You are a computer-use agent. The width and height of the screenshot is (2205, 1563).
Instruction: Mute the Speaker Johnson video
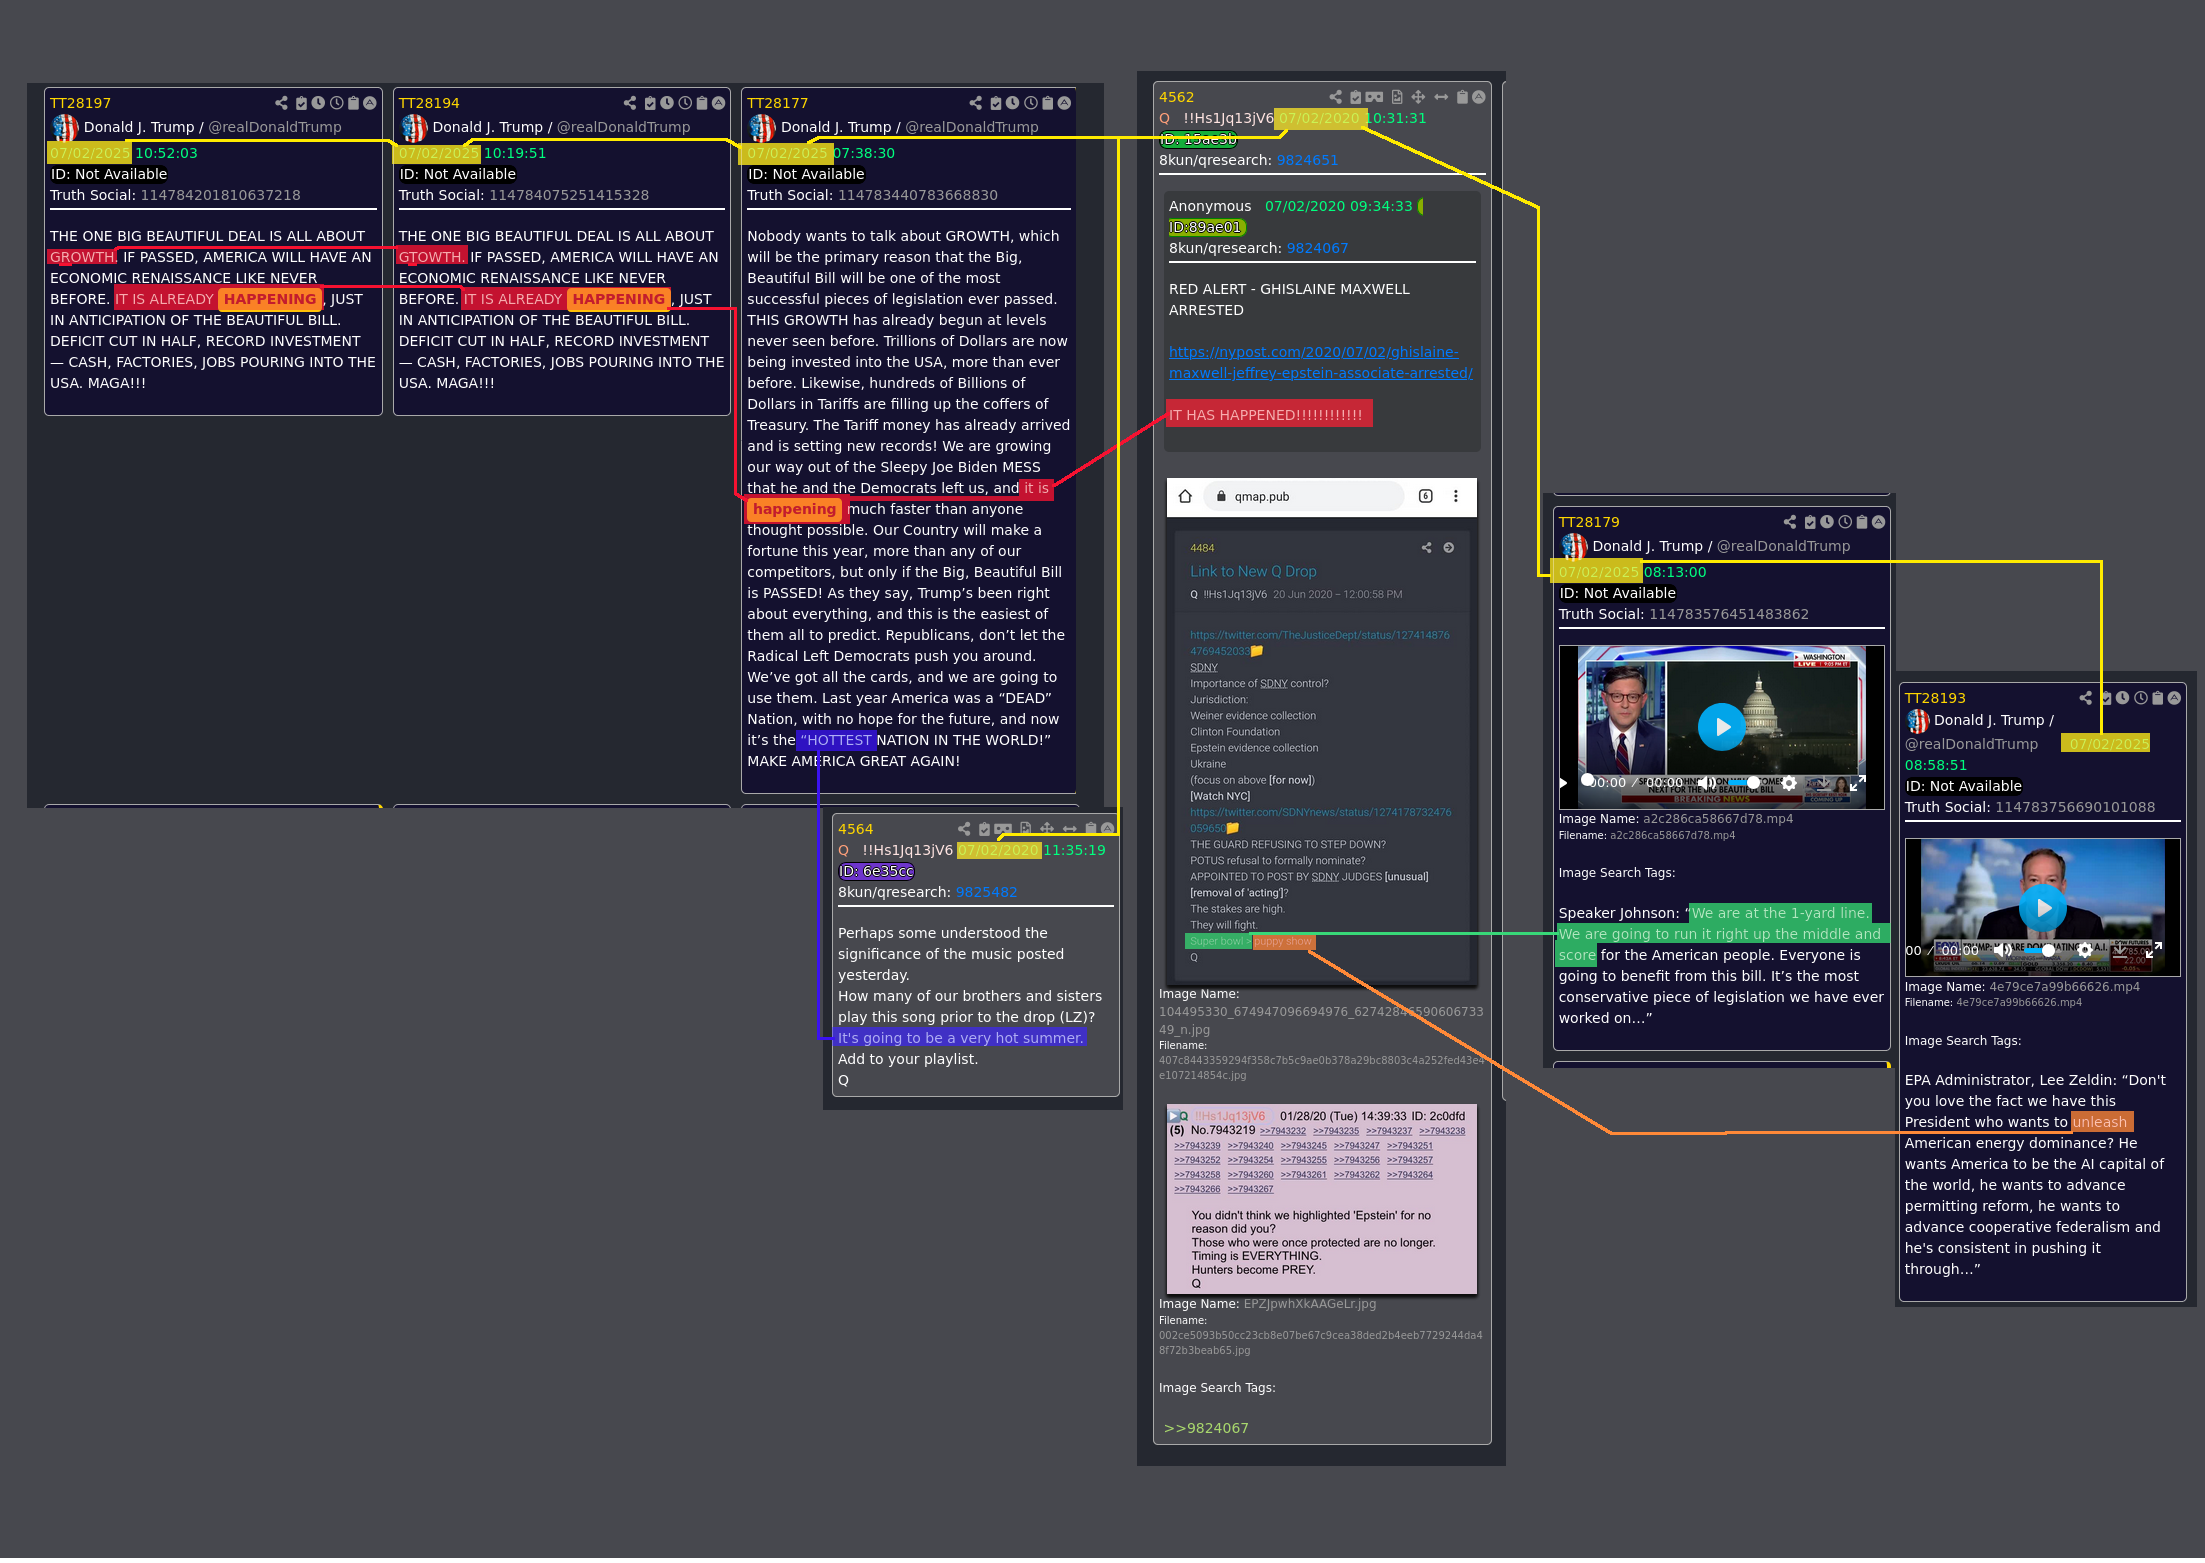(1706, 783)
